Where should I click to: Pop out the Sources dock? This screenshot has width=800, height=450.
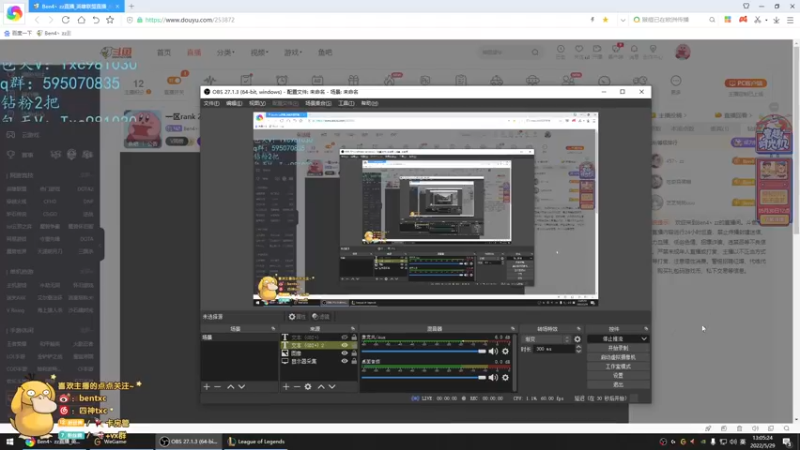click(353, 329)
